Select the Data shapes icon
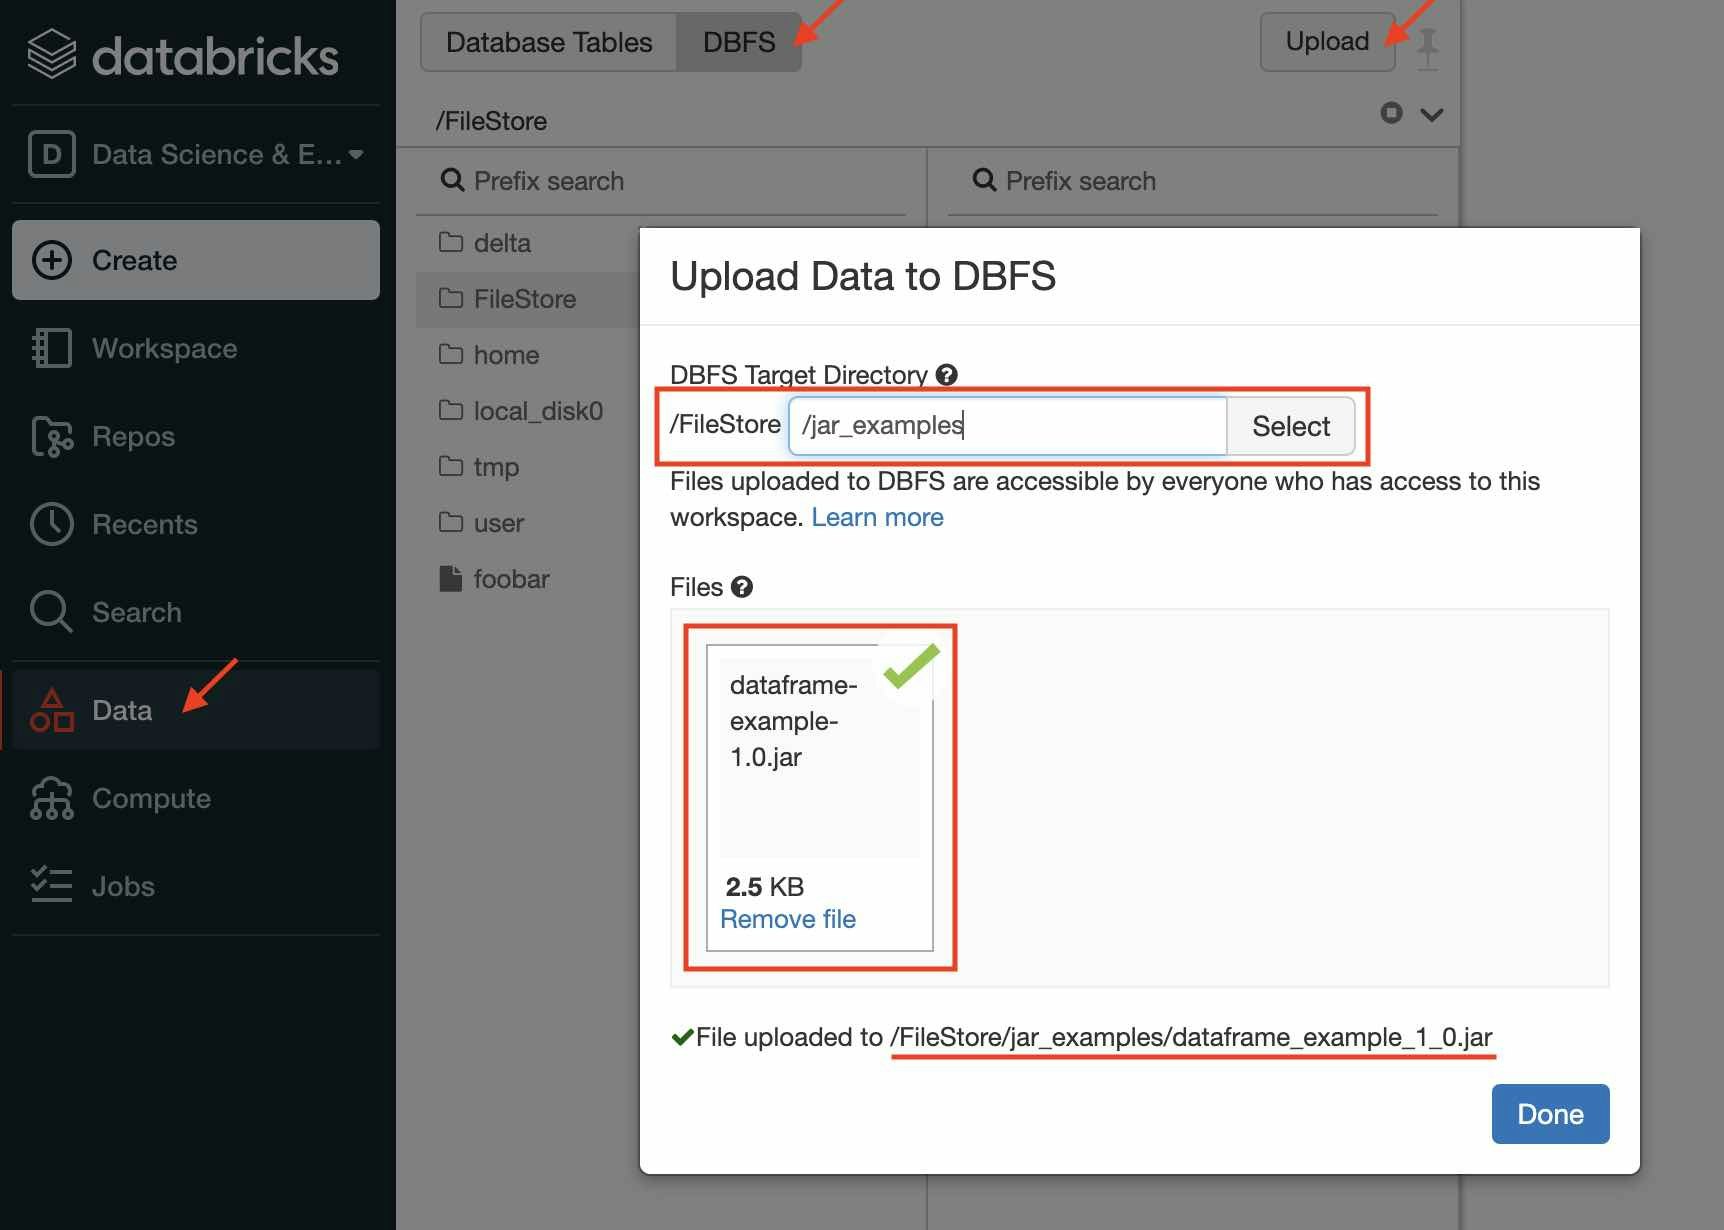This screenshot has width=1724, height=1230. click(x=52, y=710)
